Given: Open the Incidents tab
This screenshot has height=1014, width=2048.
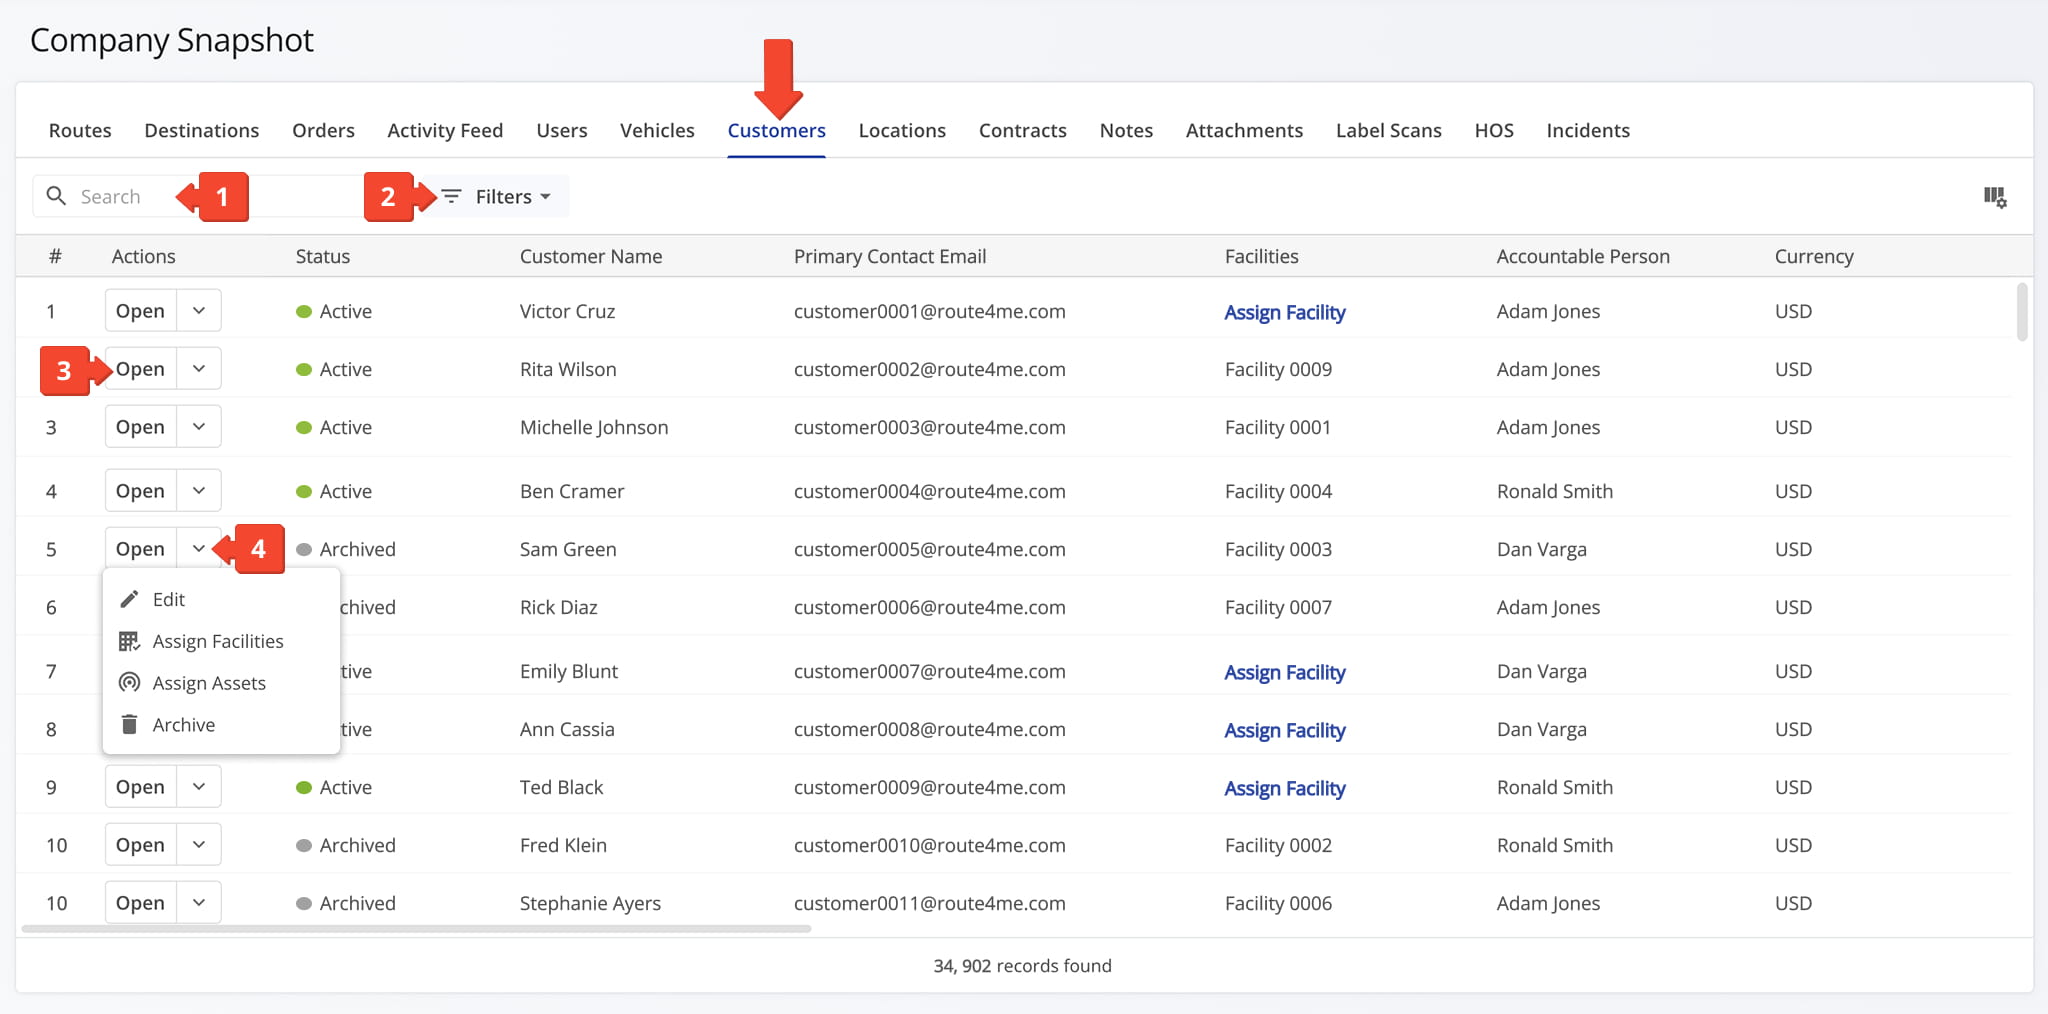Looking at the screenshot, I should click(x=1588, y=130).
